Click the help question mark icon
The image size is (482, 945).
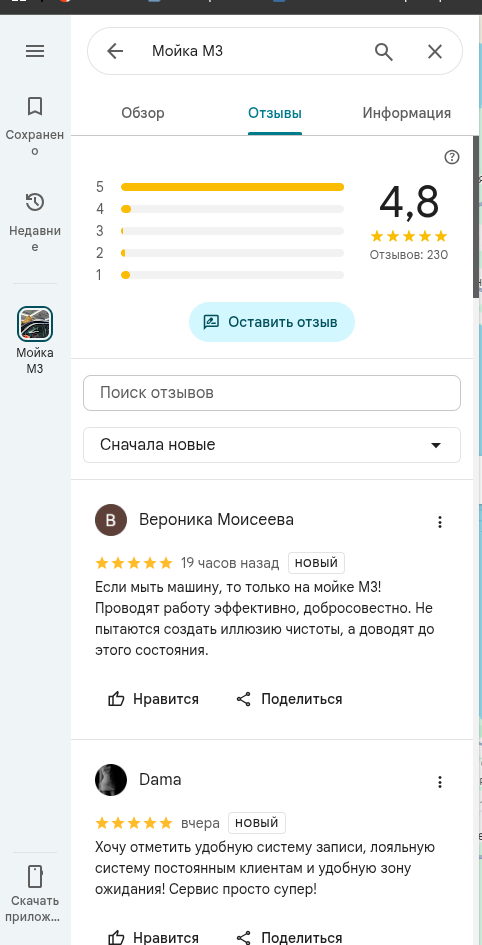pyautogui.click(x=451, y=157)
